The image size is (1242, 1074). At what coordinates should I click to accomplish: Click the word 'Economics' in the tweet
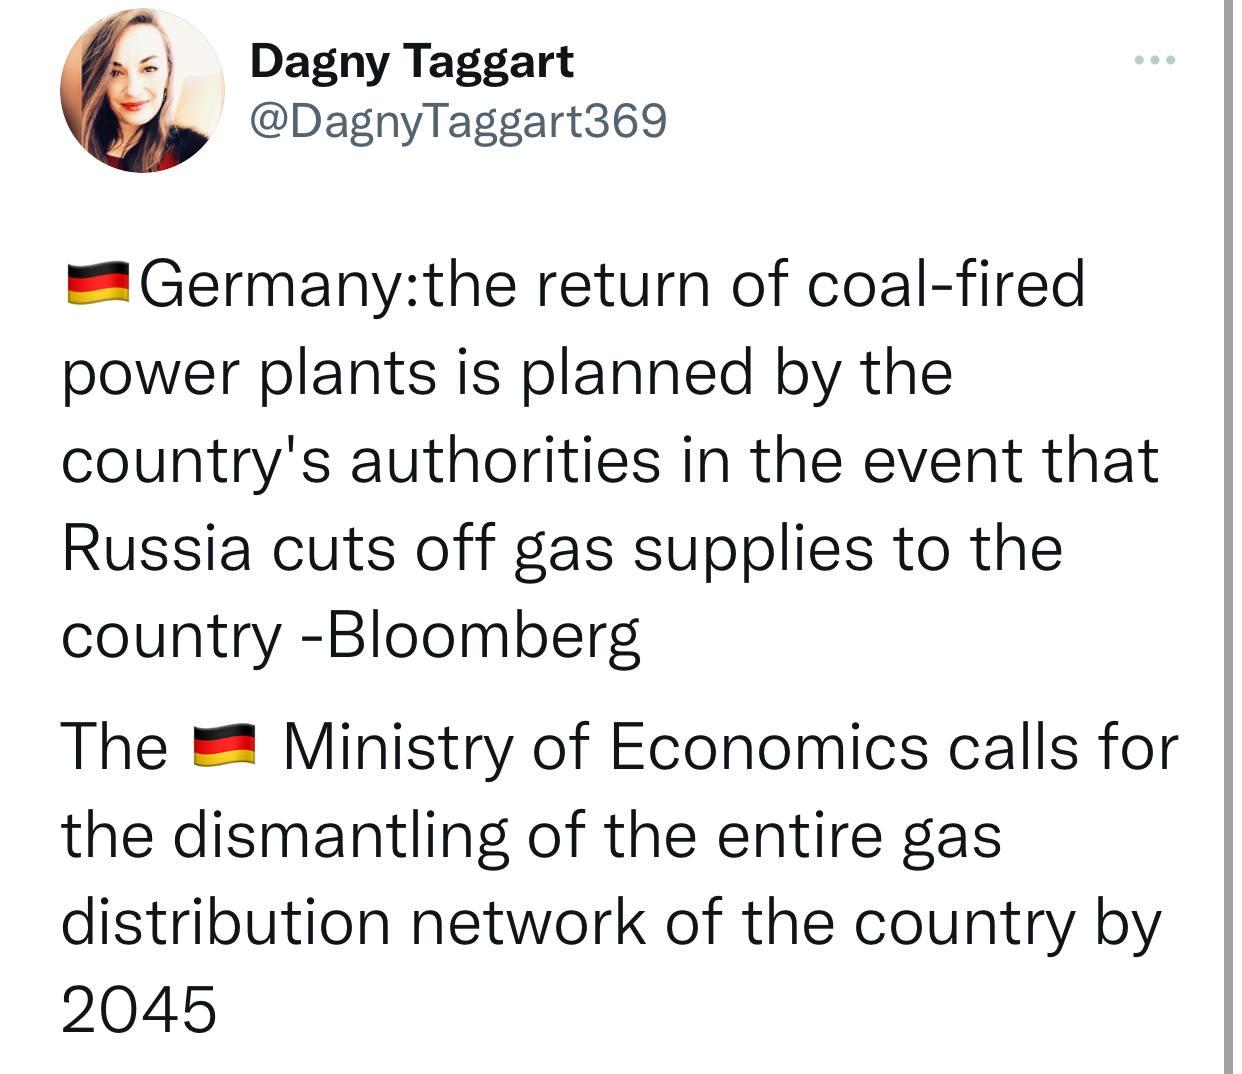pyautogui.click(x=769, y=746)
